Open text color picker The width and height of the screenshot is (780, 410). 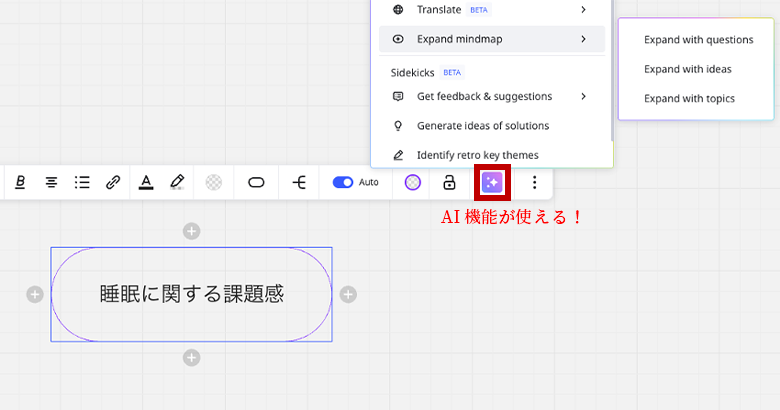[146, 182]
